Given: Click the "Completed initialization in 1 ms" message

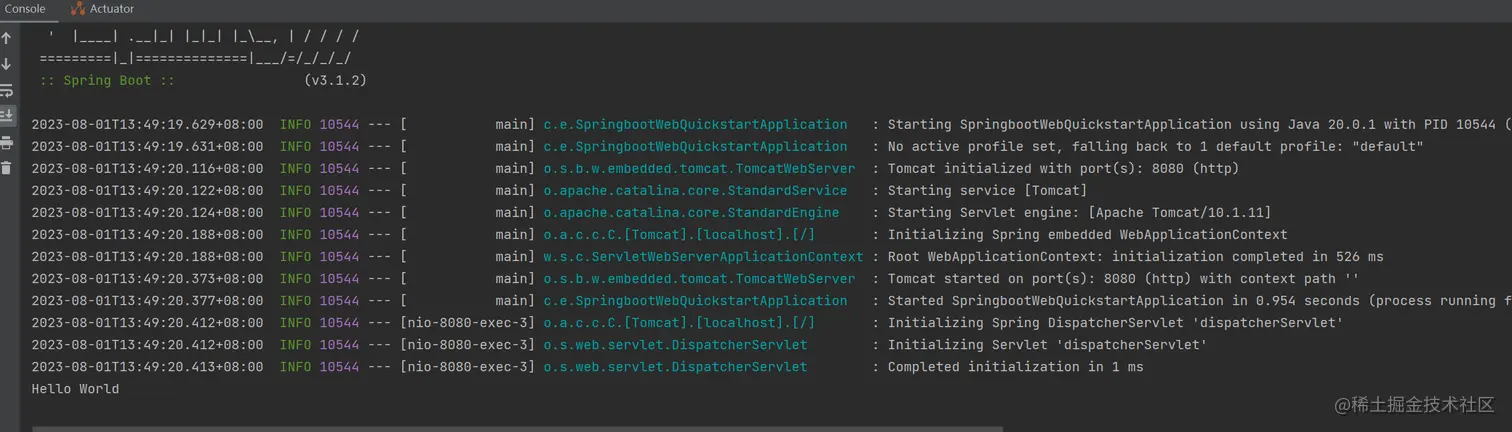Looking at the screenshot, I should tap(1015, 367).
